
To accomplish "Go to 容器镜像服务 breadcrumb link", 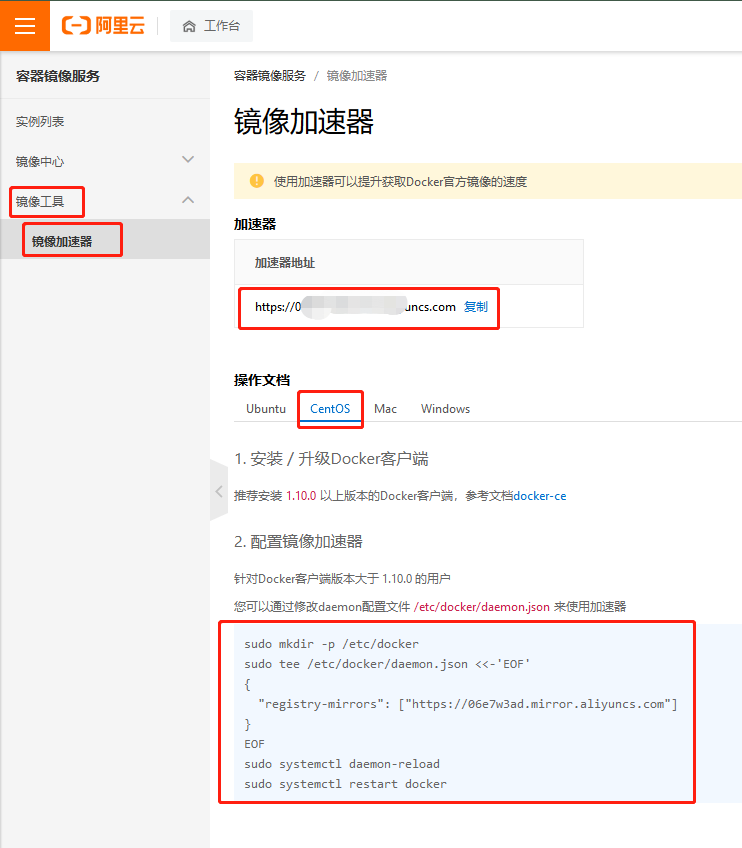I will tap(269, 76).
